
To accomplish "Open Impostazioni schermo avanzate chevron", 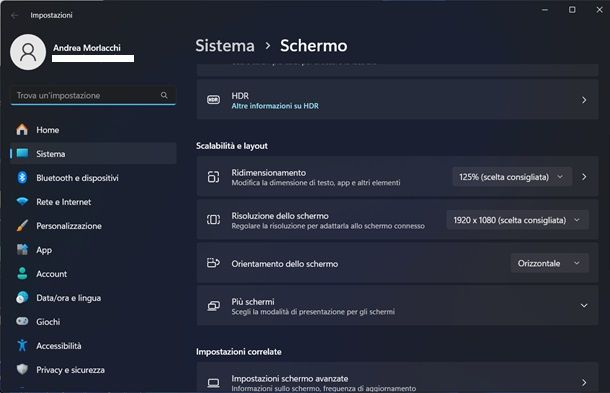I will click(x=584, y=383).
